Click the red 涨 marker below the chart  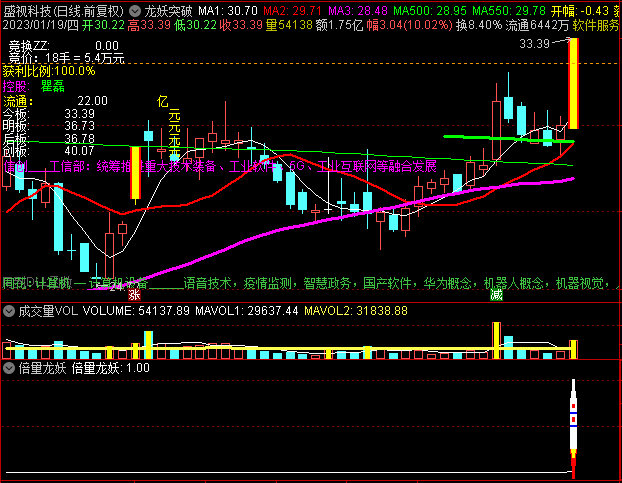(x=134, y=295)
